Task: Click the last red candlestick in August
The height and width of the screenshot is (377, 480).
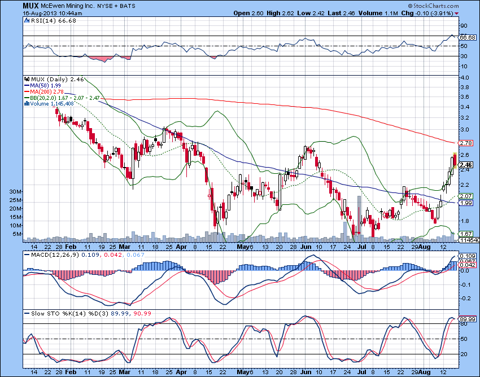Action: tap(455, 160)
